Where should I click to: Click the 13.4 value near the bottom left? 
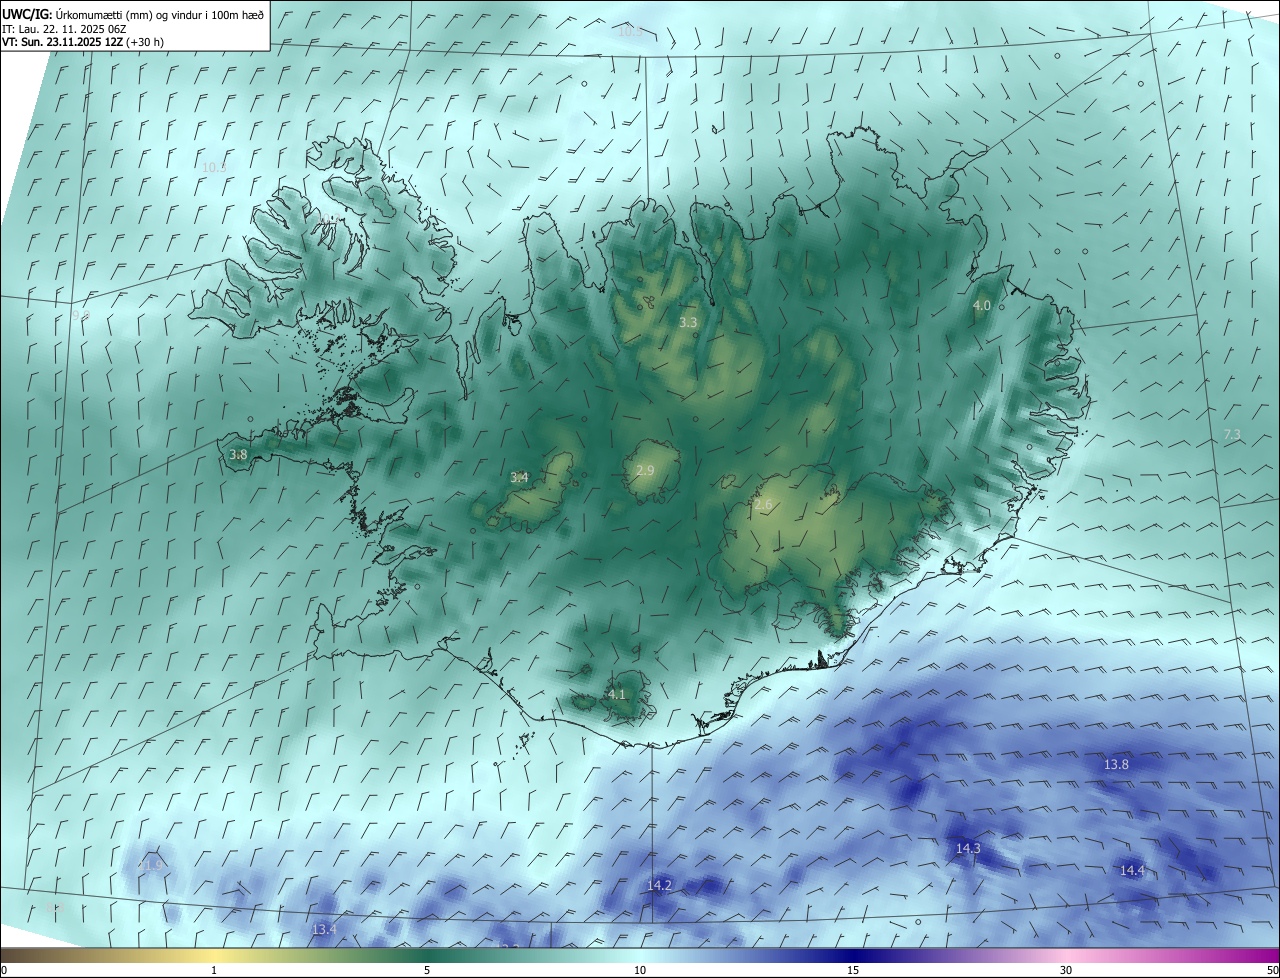pyautogui.click(x=324, y=929)
